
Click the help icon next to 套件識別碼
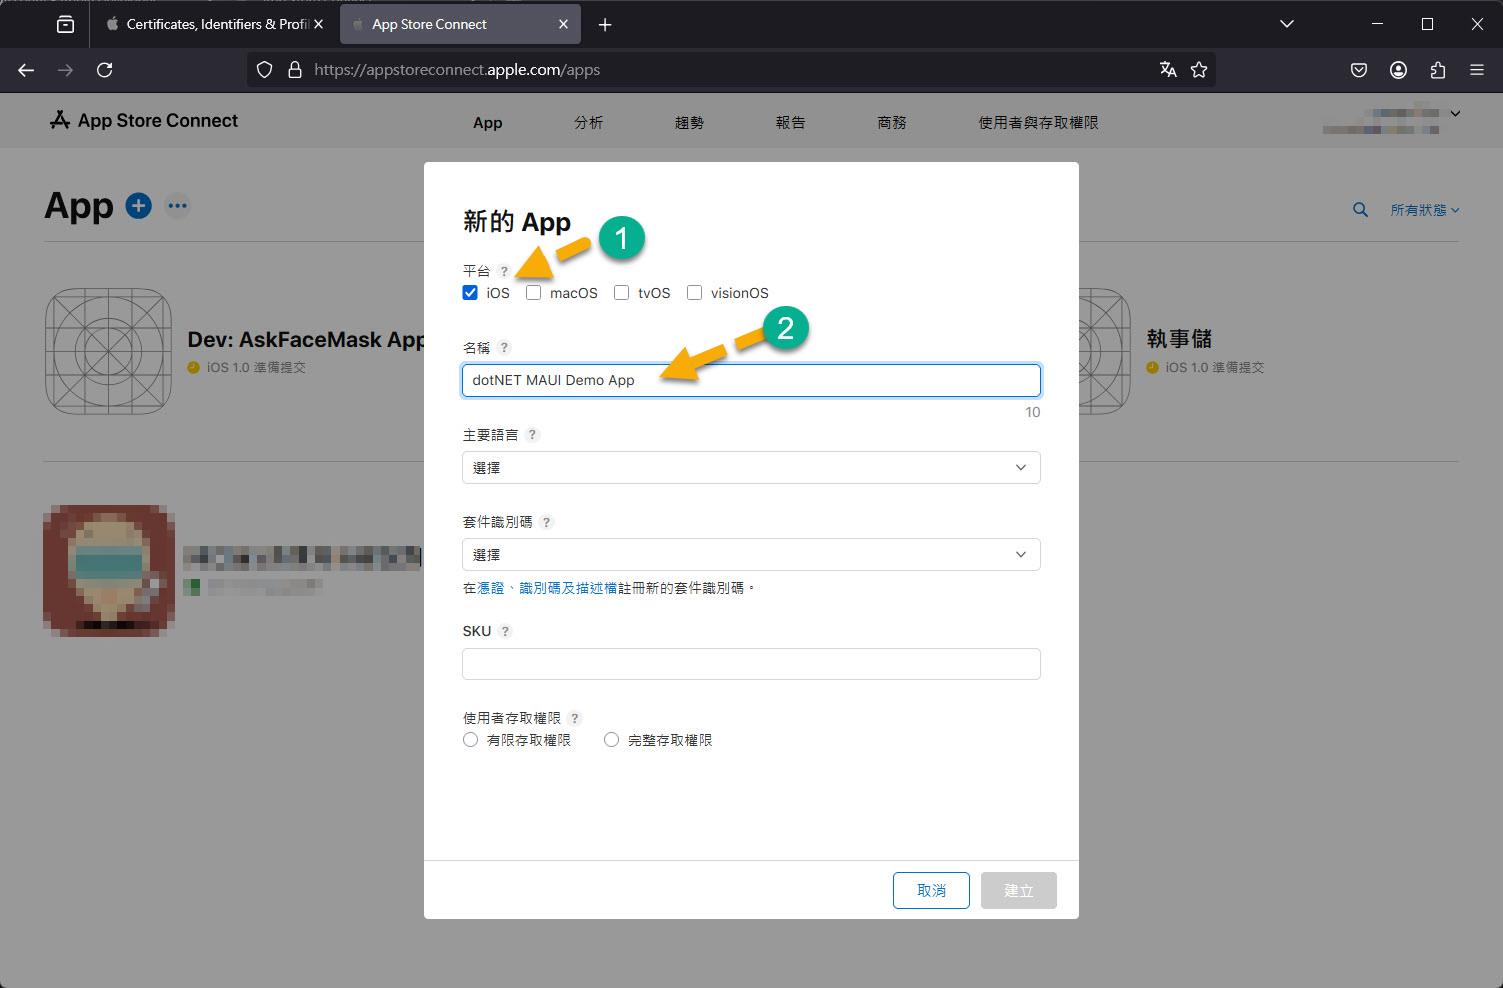[546, 522]
